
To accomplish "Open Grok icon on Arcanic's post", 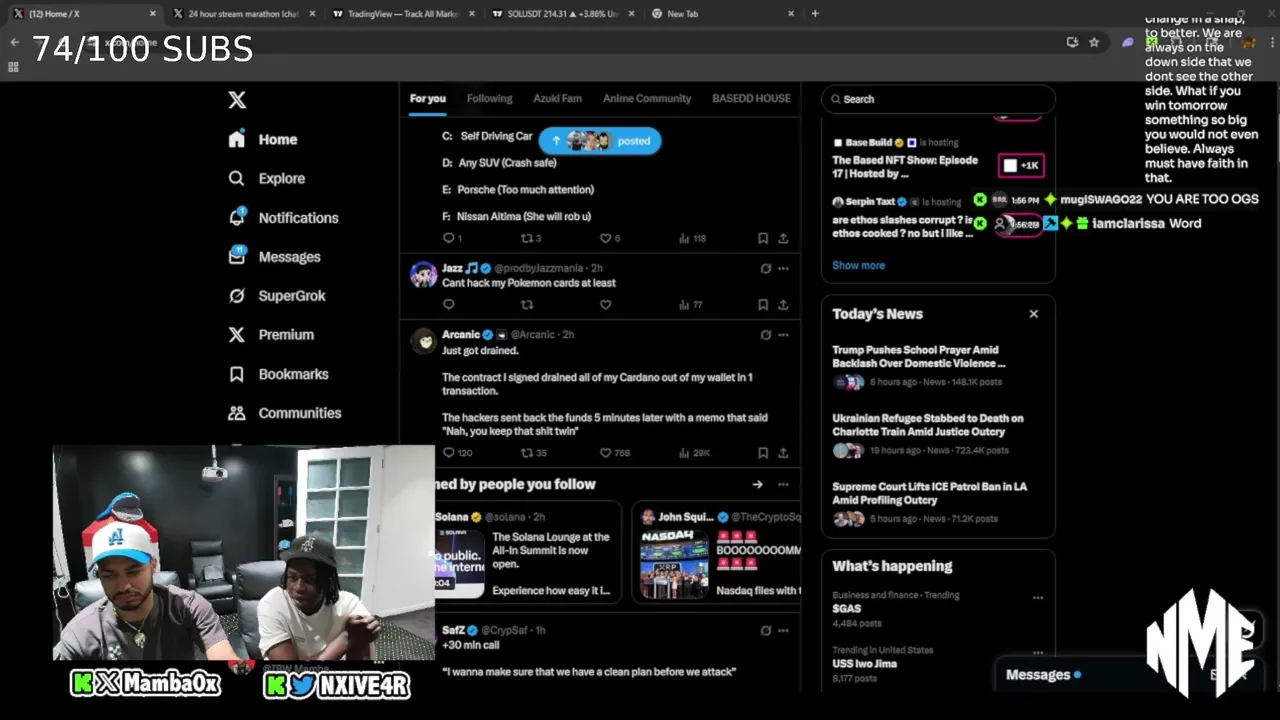I will 766,334.
